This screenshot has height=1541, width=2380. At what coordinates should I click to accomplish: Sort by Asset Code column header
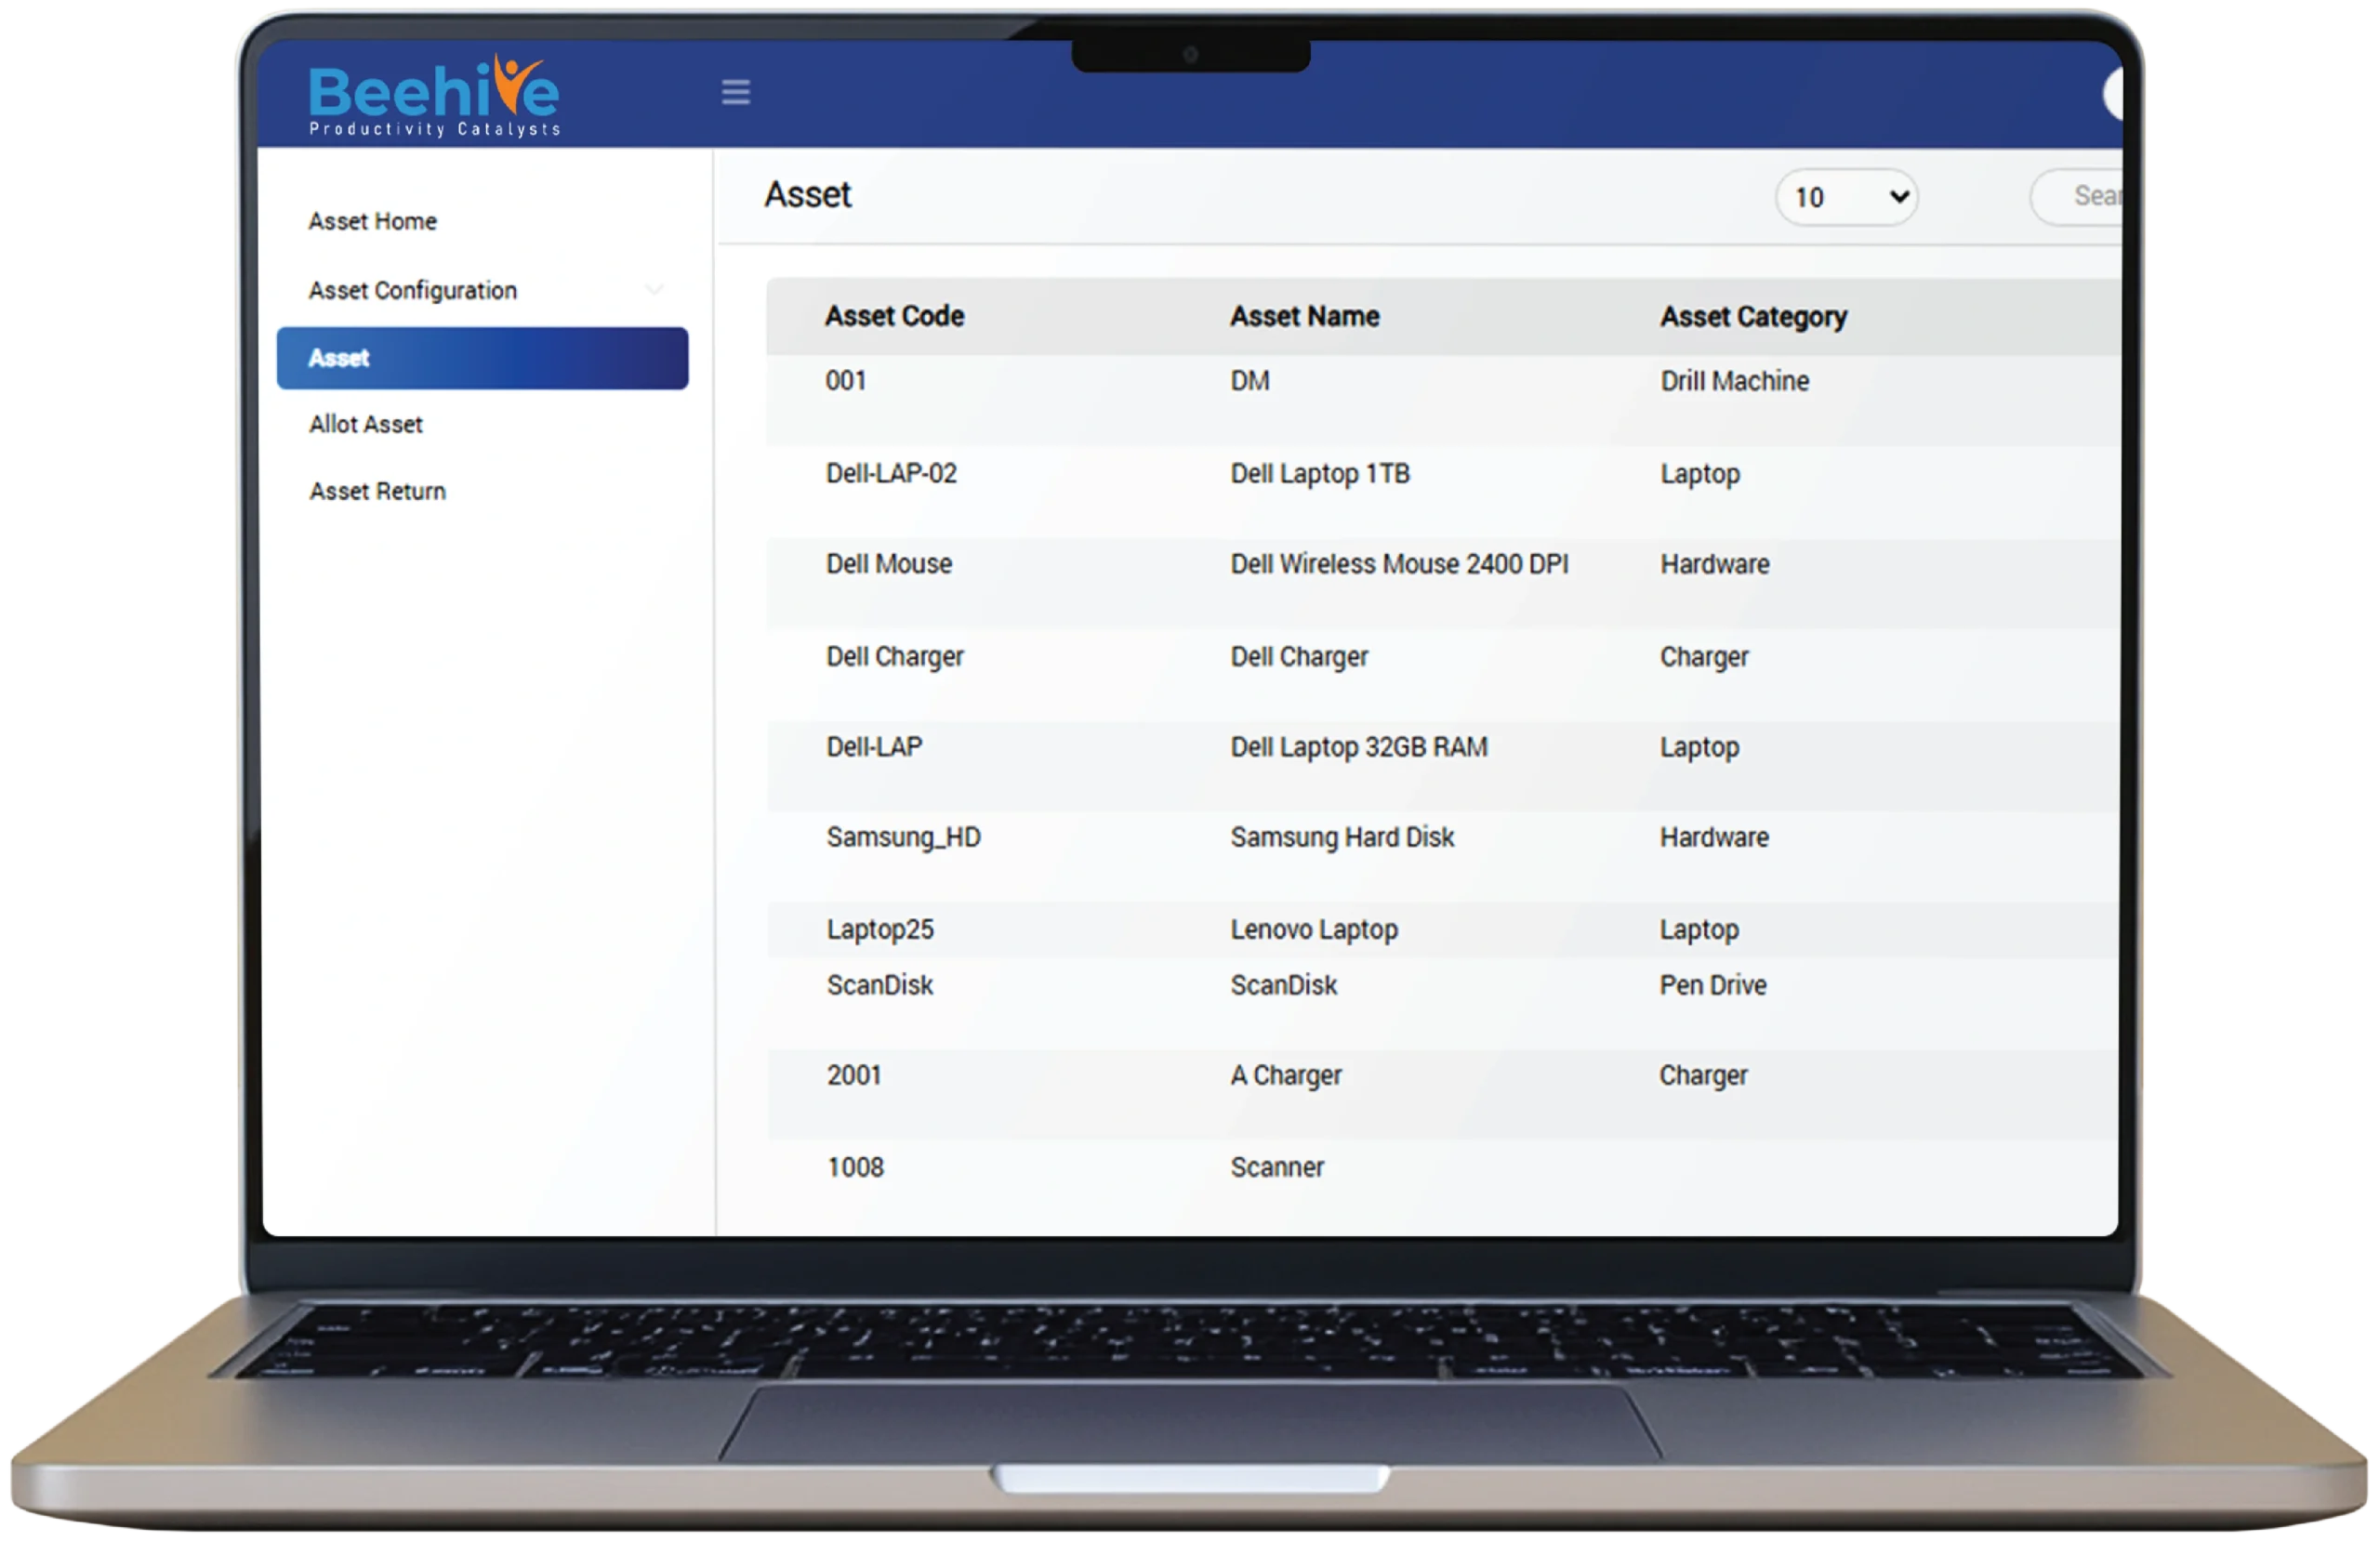[894, 316]
